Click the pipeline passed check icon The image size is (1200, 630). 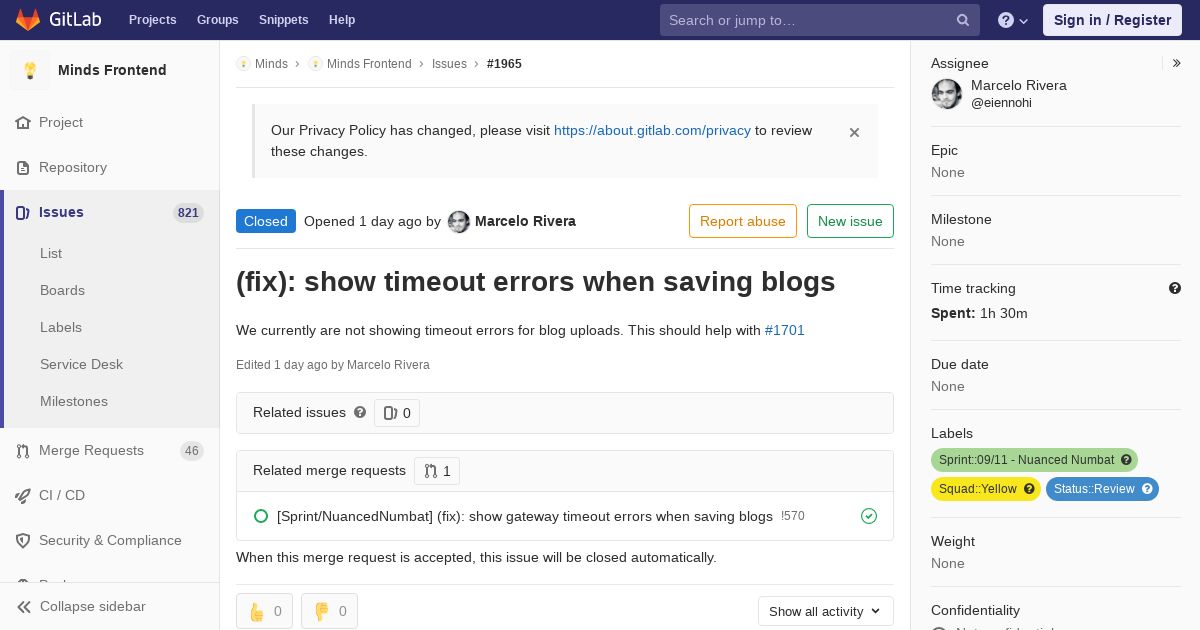(869, 516)
